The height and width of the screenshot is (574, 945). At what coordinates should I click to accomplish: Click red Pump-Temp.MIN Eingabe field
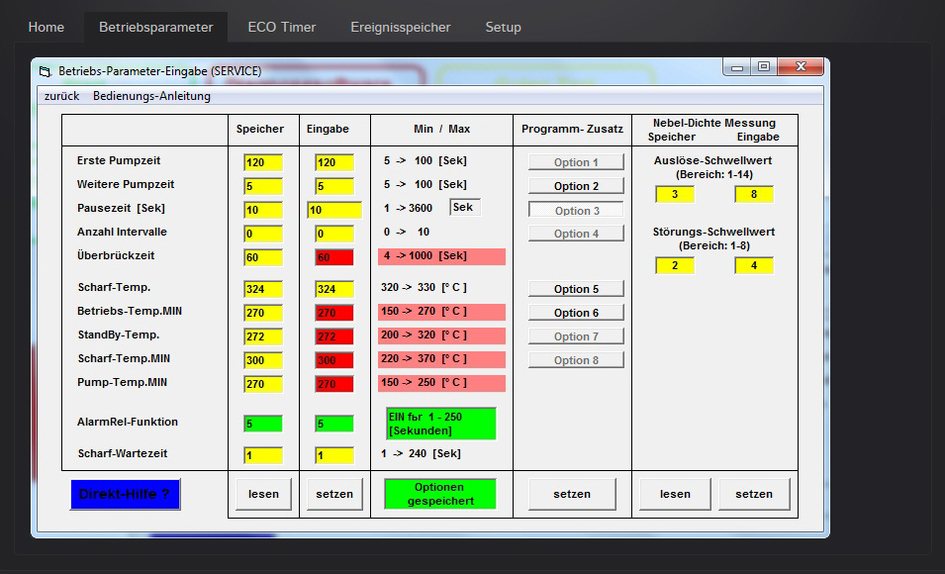(x=334, y=384)
